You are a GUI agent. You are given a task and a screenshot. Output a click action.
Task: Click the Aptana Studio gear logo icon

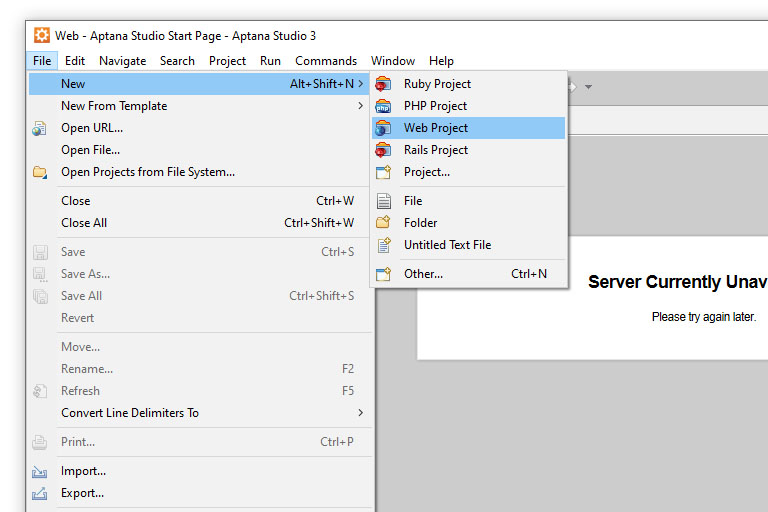tap(42, 35)
